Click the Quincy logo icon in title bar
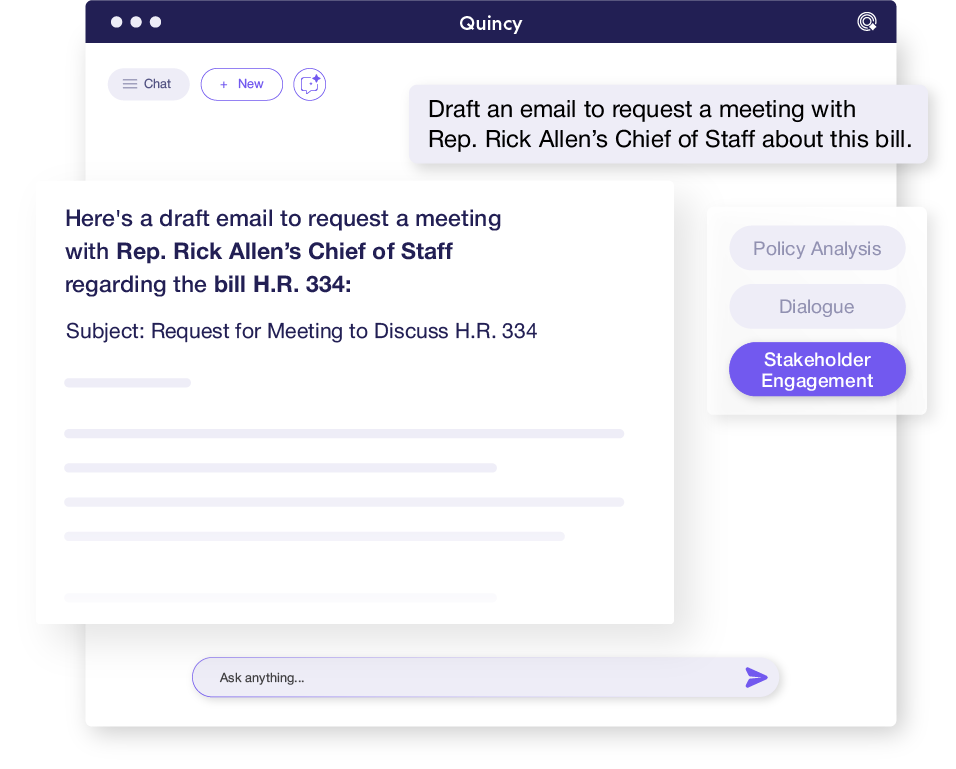This screenshot has height=769, width=956. pos(867,22)
